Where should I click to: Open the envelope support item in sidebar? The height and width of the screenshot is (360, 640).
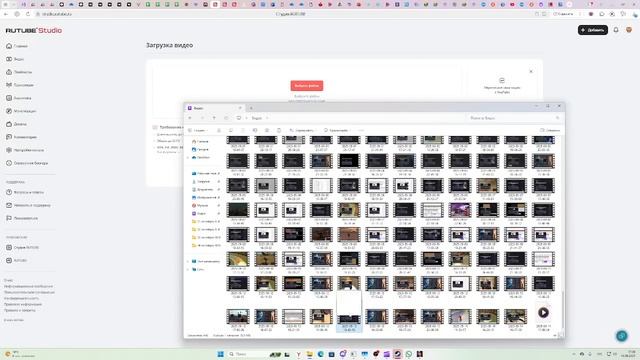click(28, 205)
